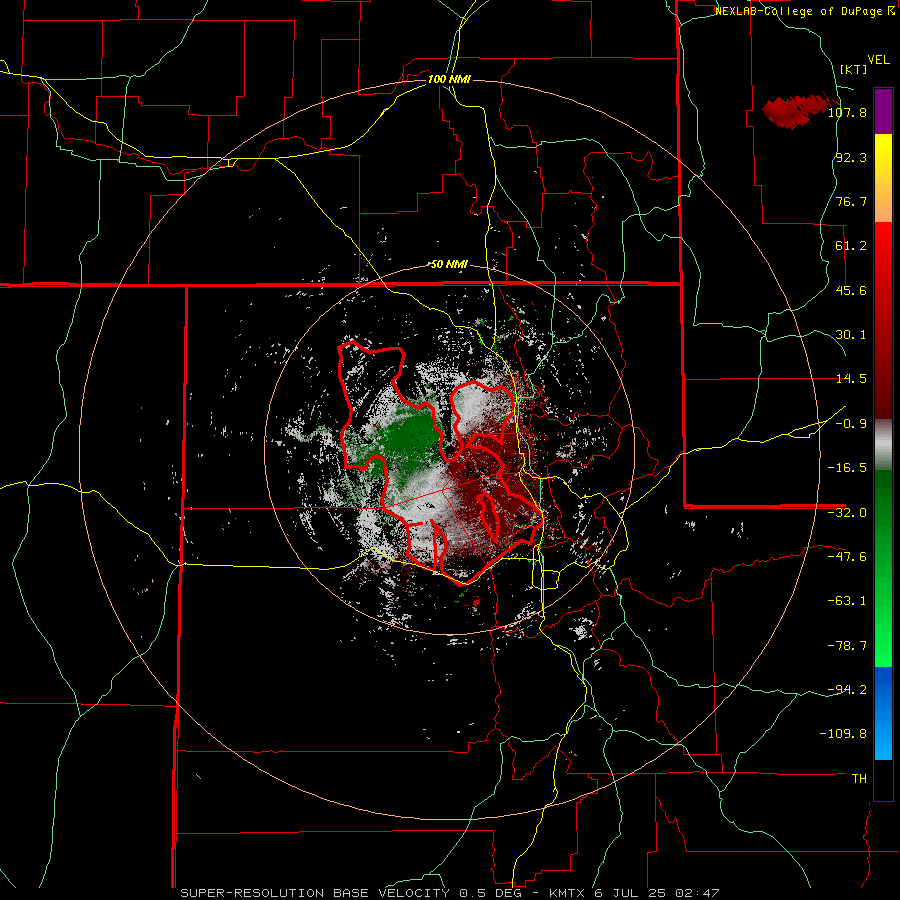The width and height of the screenshot is (900, 900).
Task: Click the VEL product label
Action: pos(878,60)
